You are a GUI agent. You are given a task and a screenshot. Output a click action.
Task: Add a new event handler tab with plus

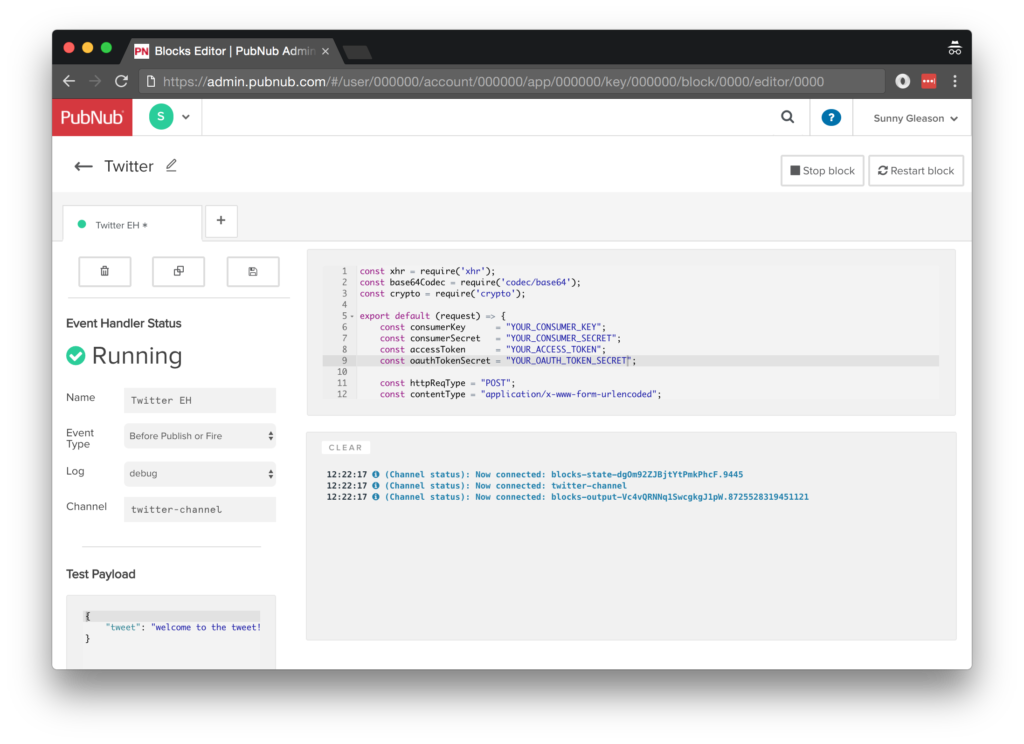[221, 221]
